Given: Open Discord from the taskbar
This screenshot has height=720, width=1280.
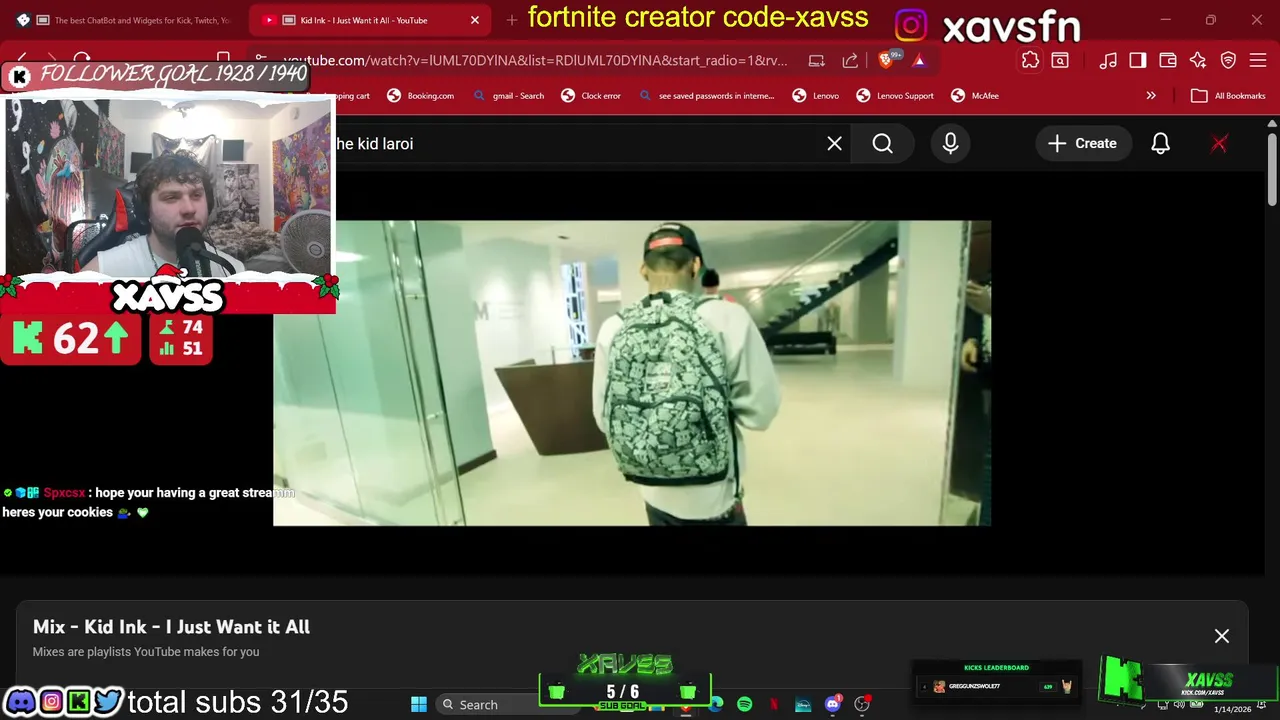Looking at the screenshot, I should click(x=832, y=704).
